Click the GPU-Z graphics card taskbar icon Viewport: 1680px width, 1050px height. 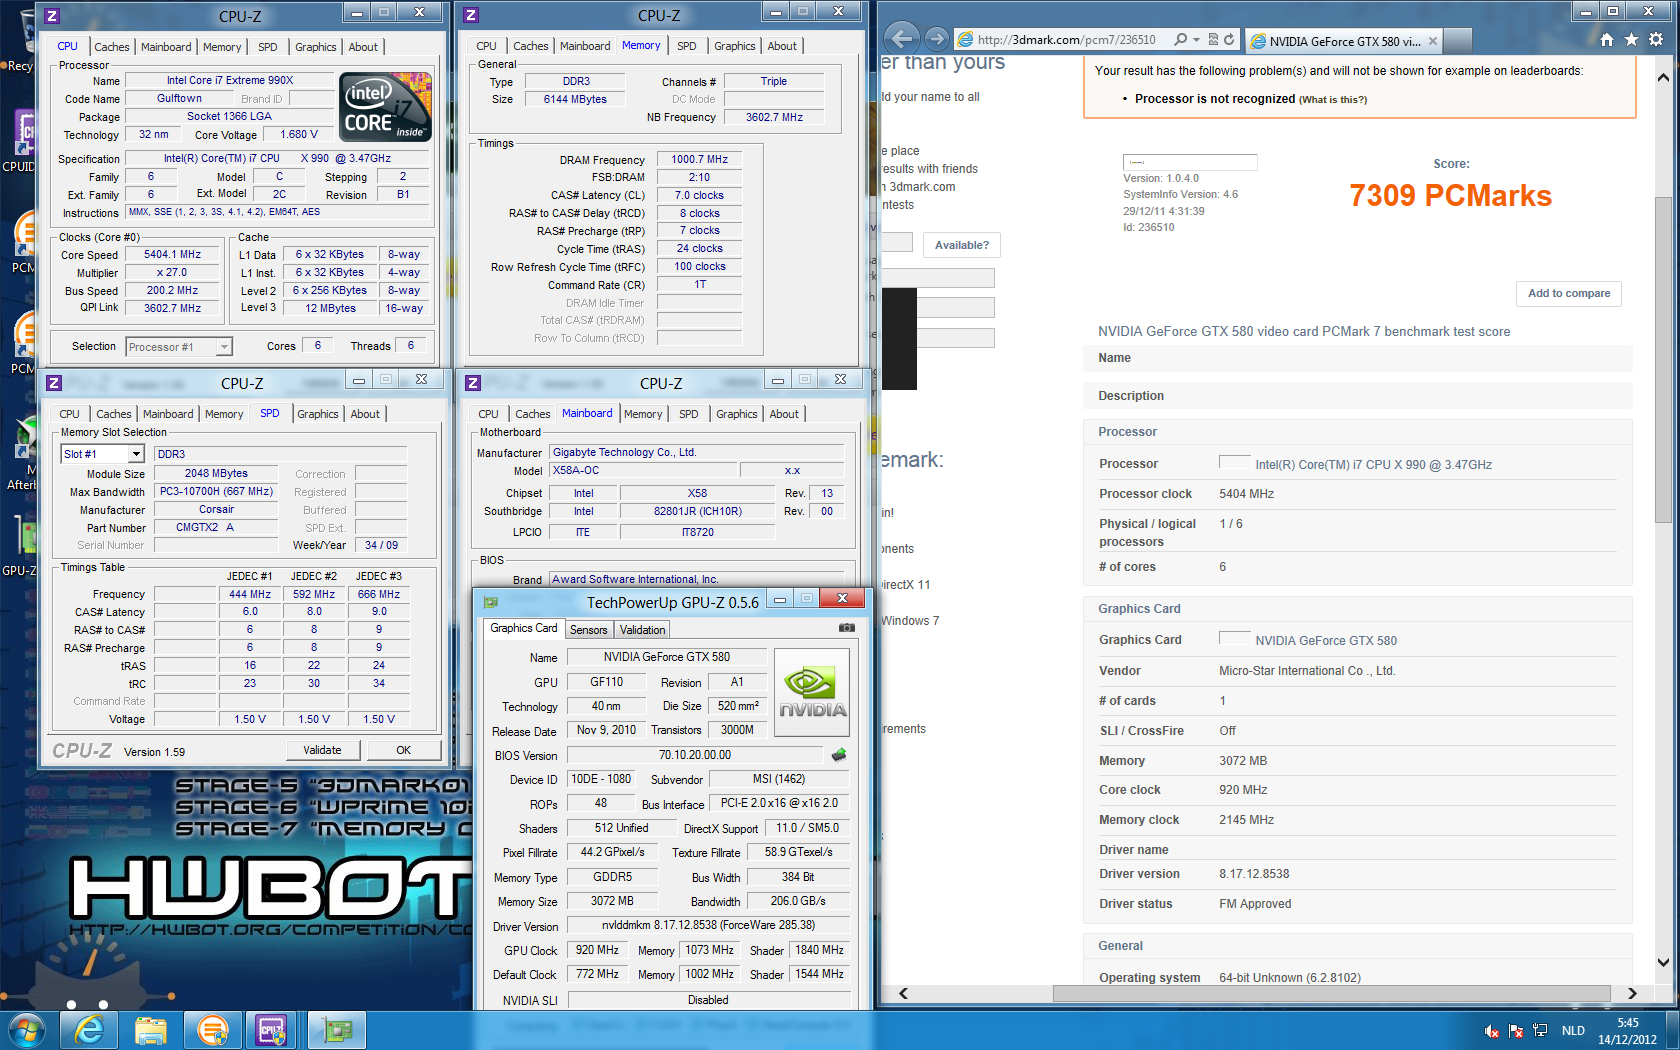pyautogui.click(x=337, y=1030)
